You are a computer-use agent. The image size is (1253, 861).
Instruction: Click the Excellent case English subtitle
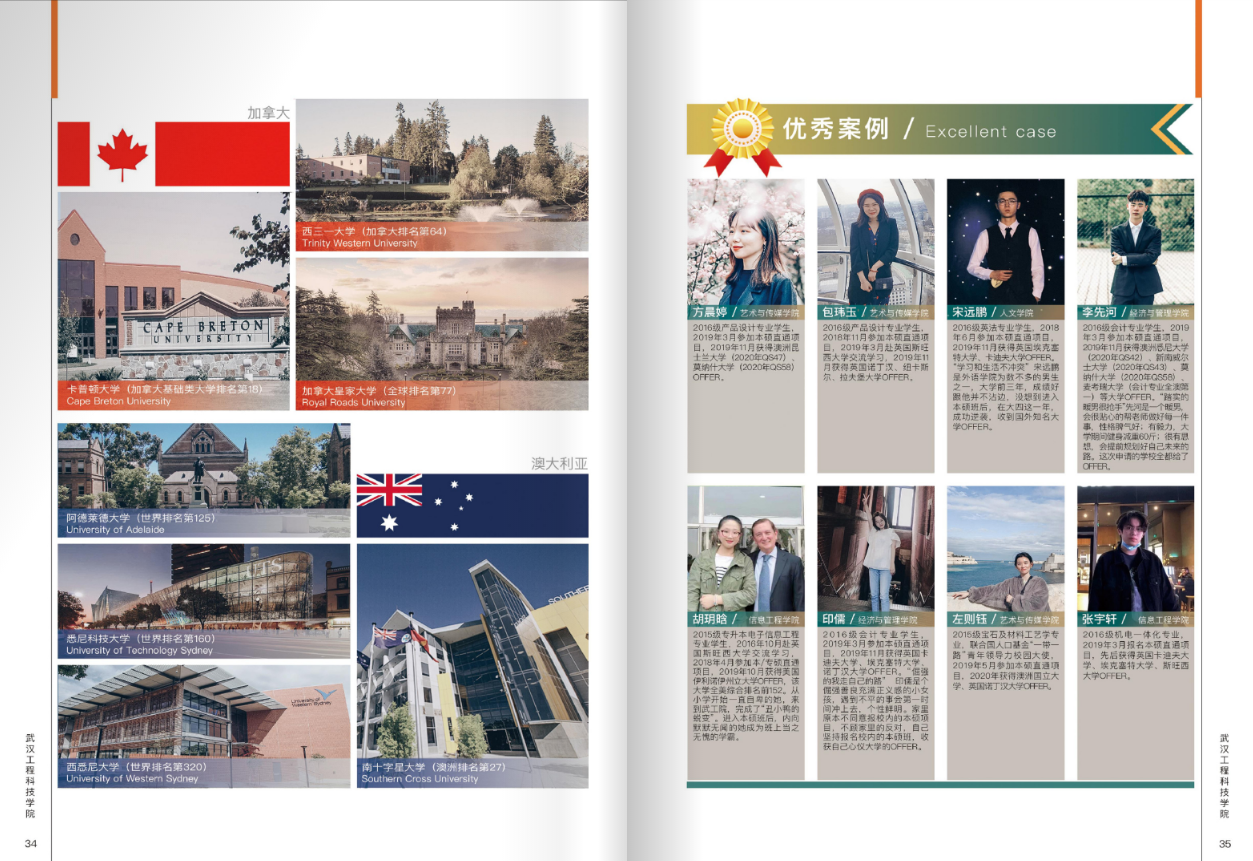tap(990, 131)
